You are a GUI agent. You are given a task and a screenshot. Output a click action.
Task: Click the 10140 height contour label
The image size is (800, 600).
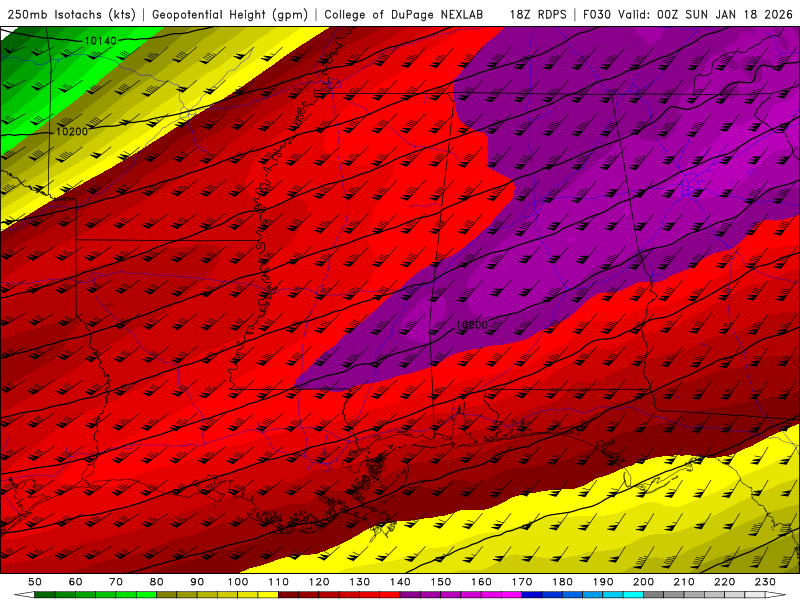(x=101, y=41)
